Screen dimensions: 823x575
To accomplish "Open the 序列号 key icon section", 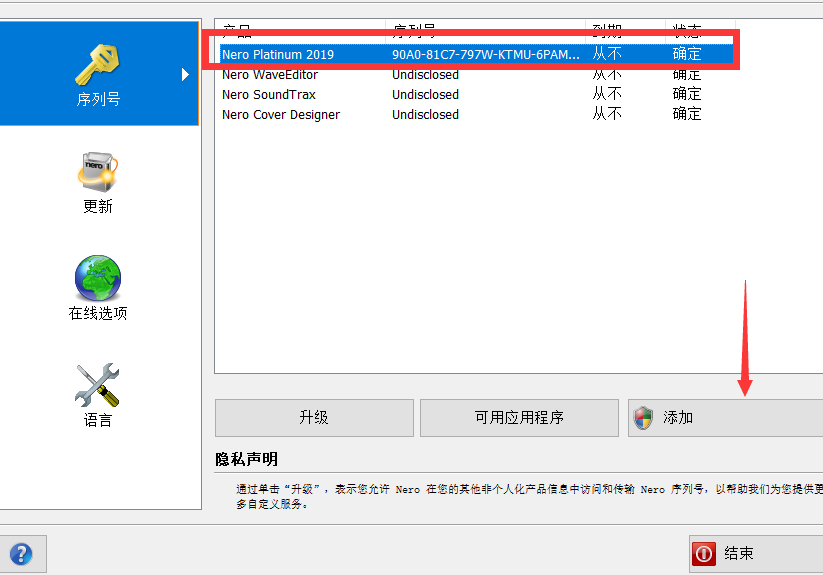I will coord(98,65).
